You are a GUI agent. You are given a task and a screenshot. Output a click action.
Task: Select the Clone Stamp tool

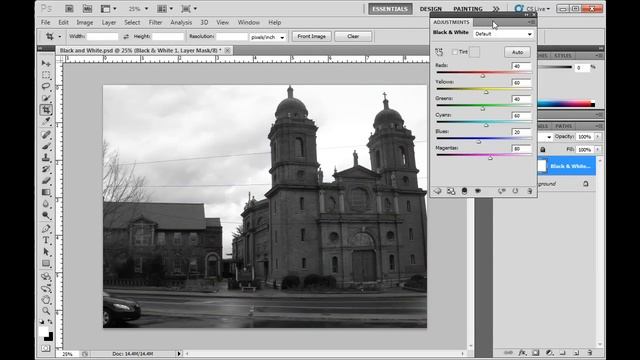tap(46, 158)
